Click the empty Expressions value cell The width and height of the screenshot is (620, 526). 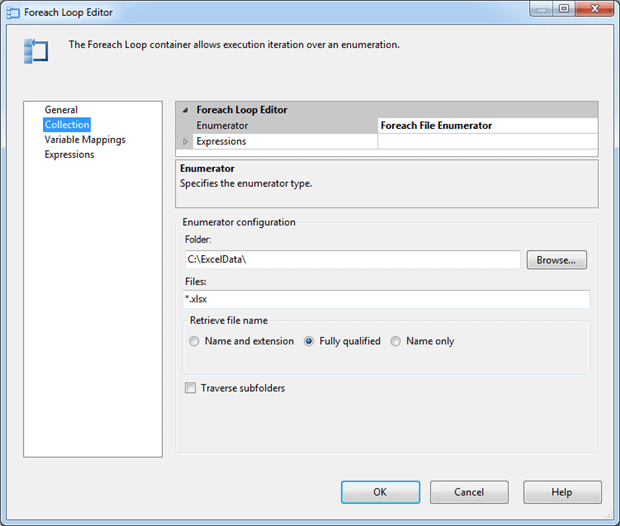pyautogui.click(x=488, y=141)
